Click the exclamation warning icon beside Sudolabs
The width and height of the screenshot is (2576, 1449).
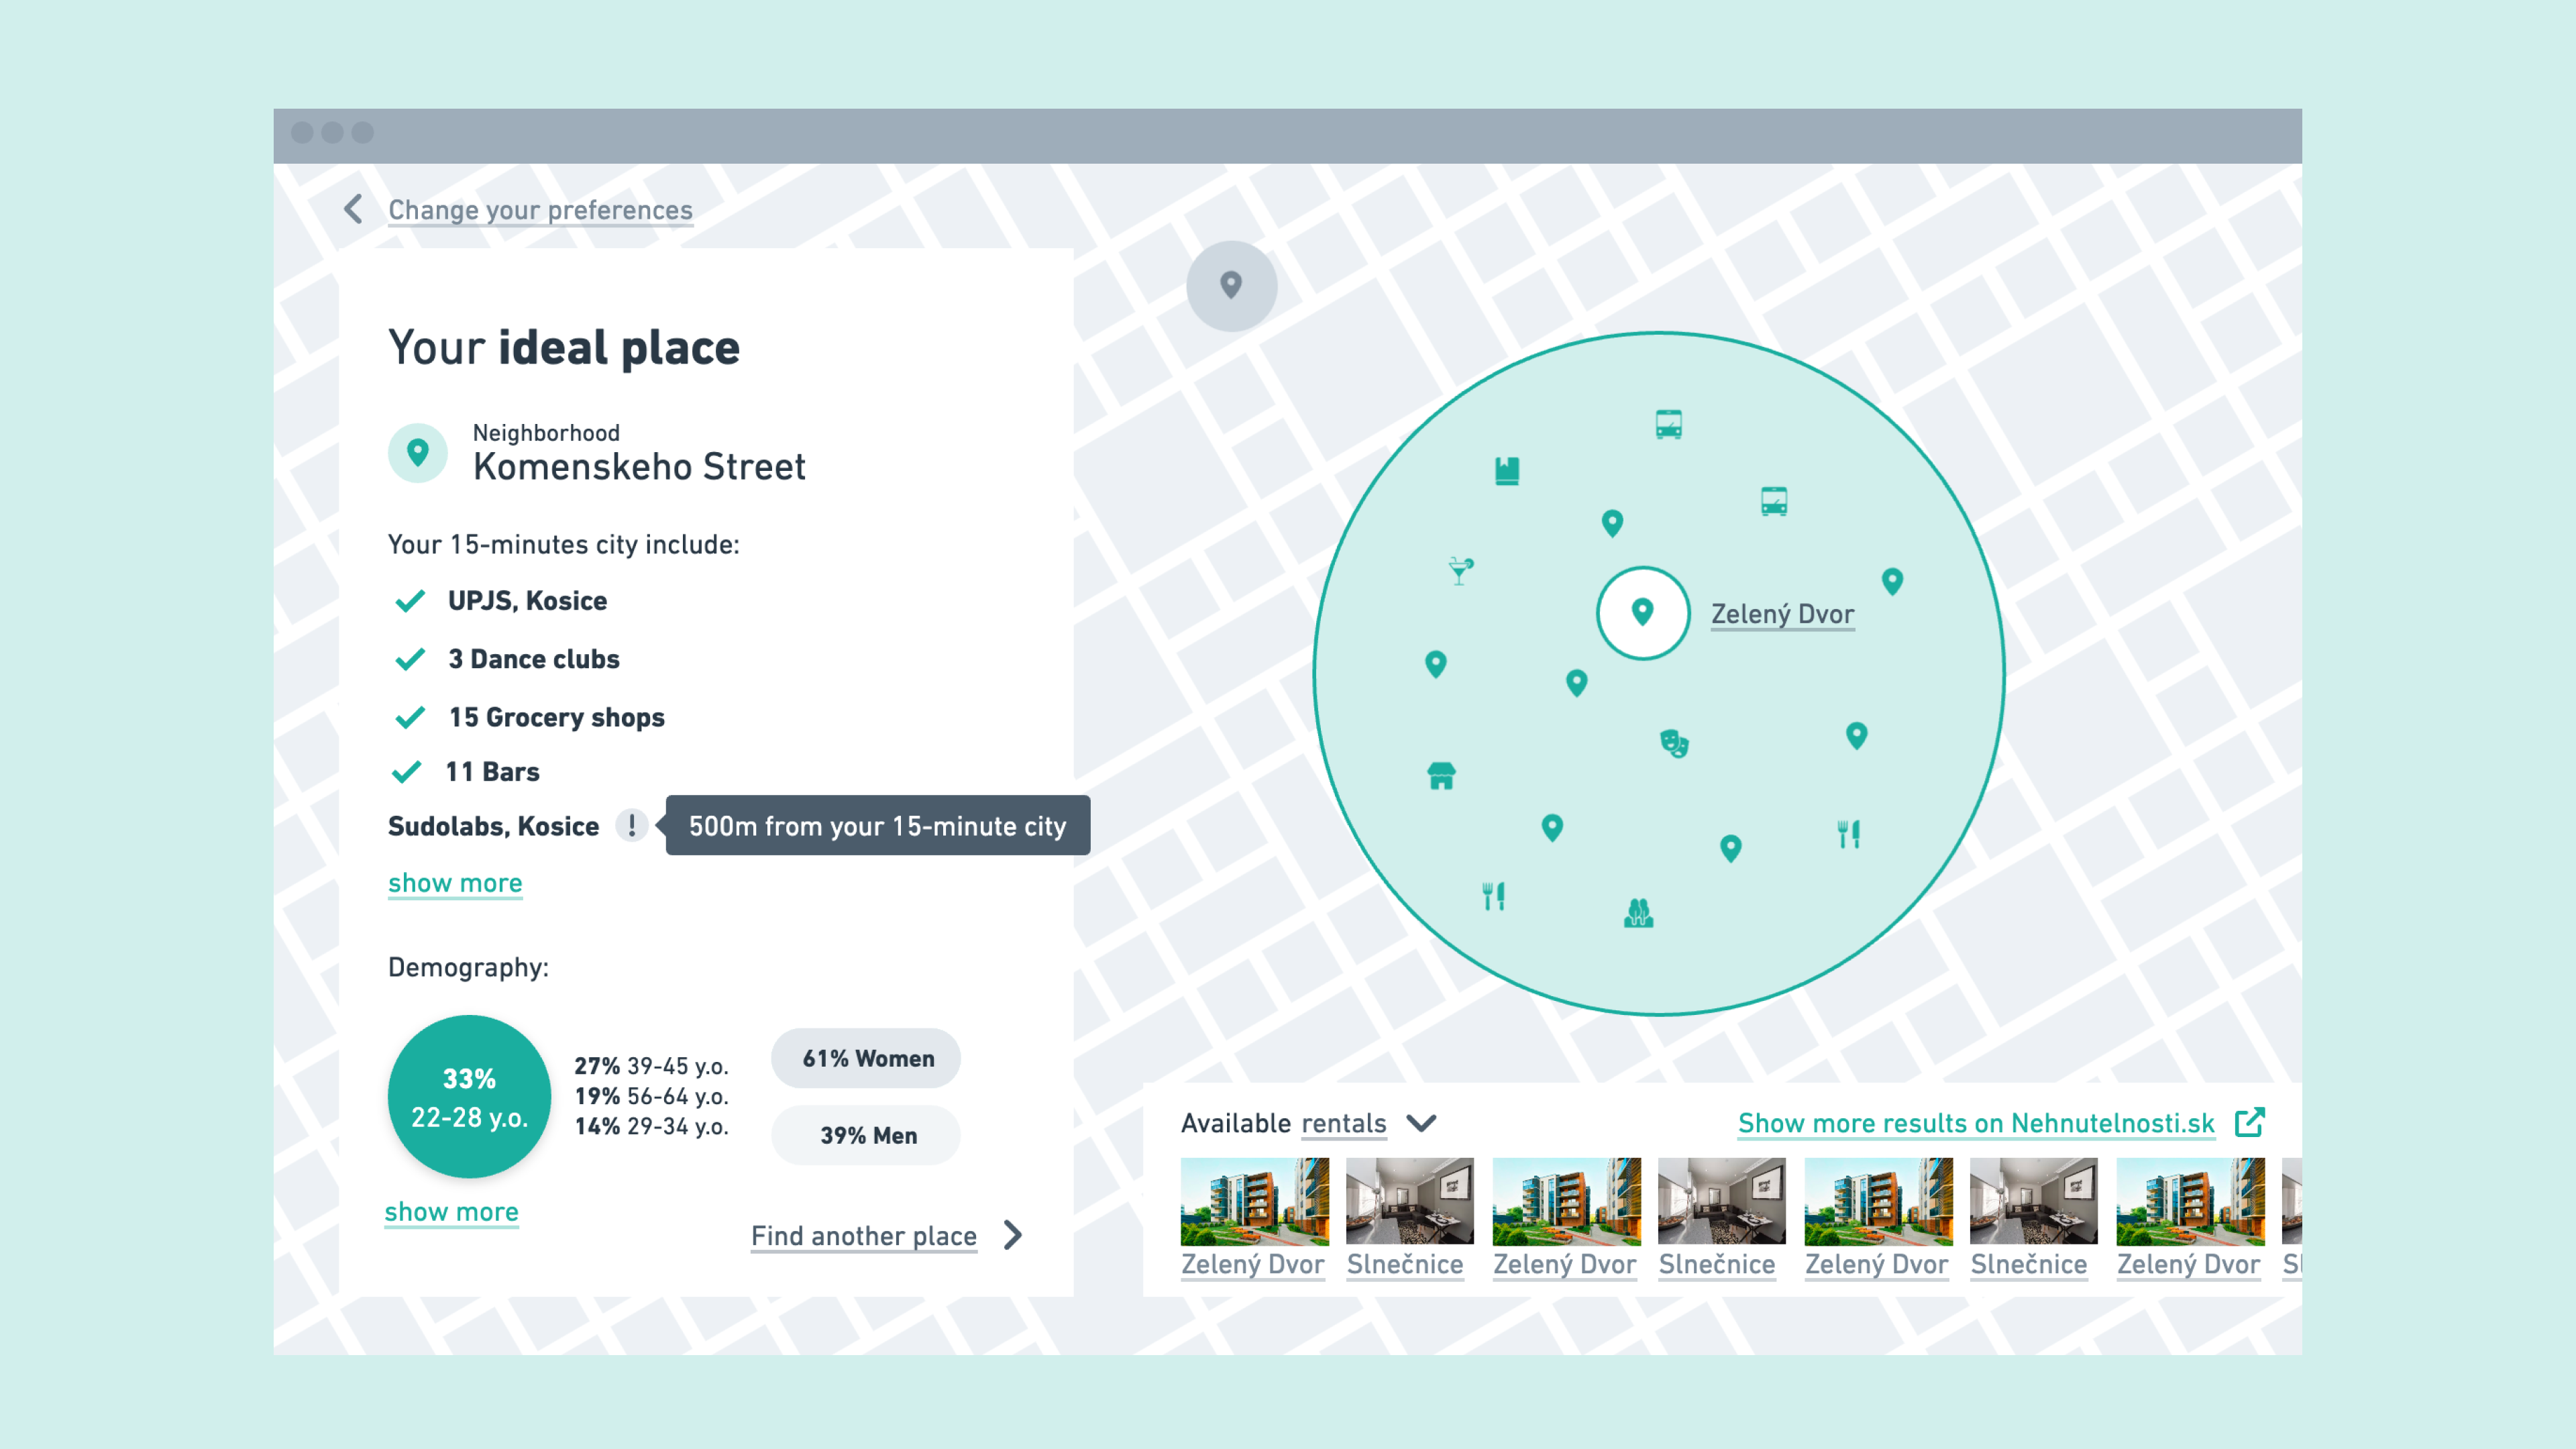click(632, 825)
